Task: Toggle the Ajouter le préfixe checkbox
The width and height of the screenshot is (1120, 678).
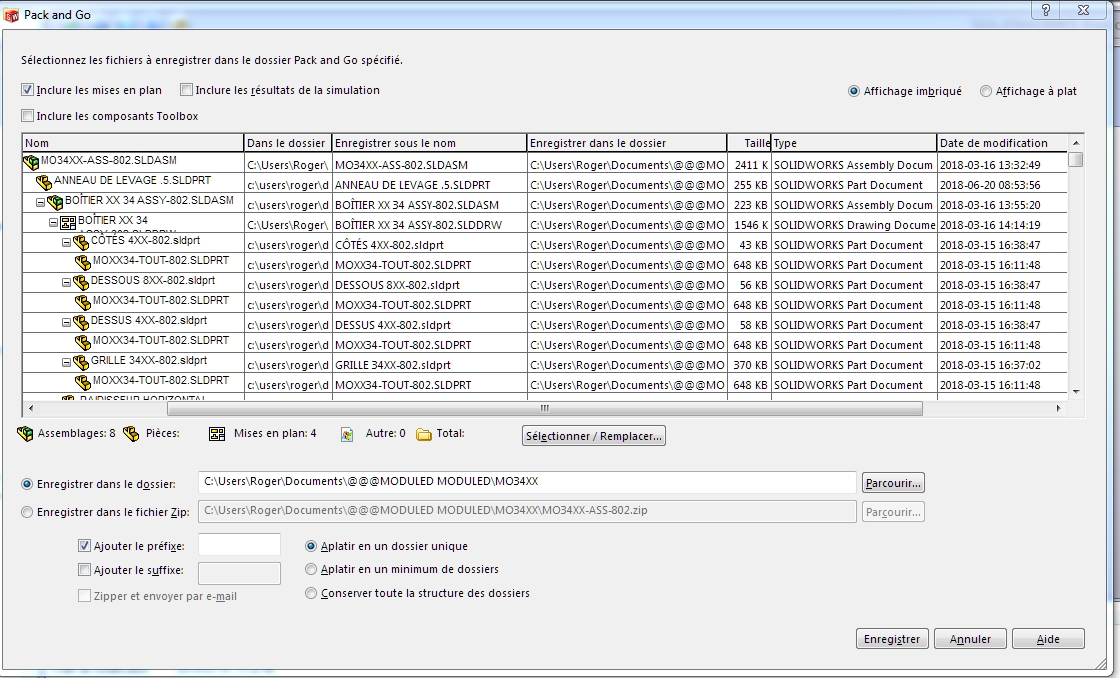Action: tap(84, 546)
